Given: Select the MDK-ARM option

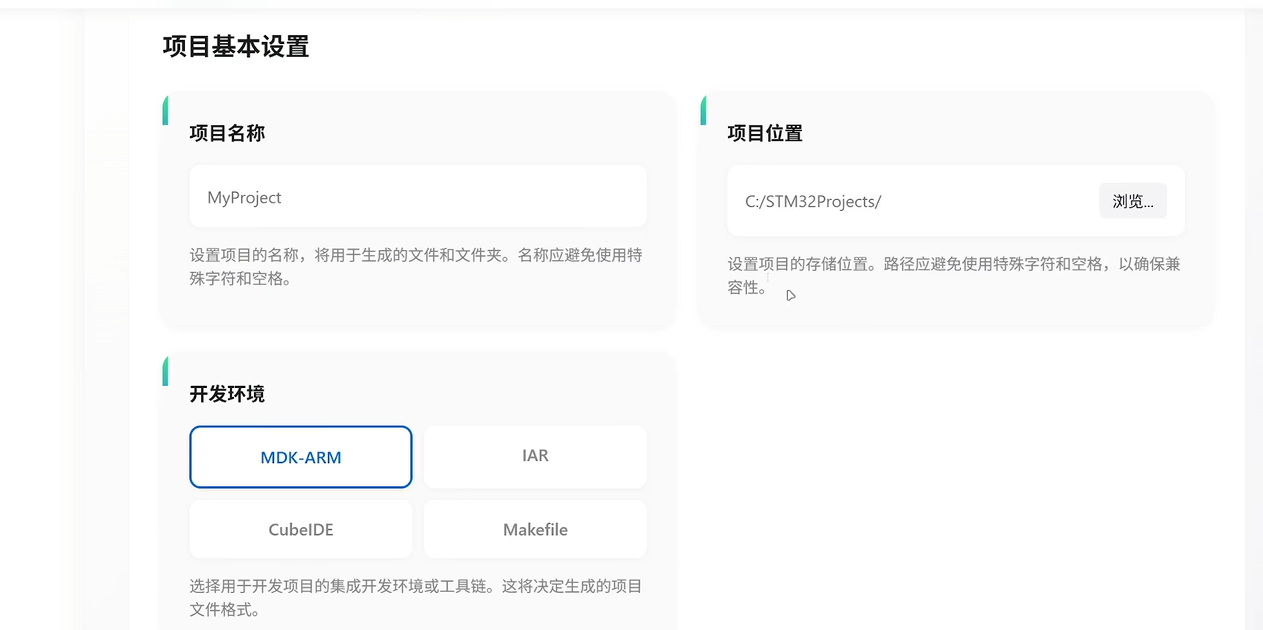Looking at the screenshot, I should click(x=300, y=456).
